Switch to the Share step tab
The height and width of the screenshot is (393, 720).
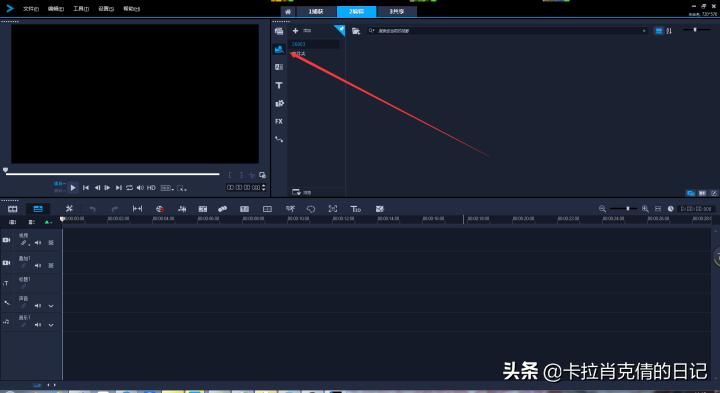pyautogui.click(x=397, y=11)
